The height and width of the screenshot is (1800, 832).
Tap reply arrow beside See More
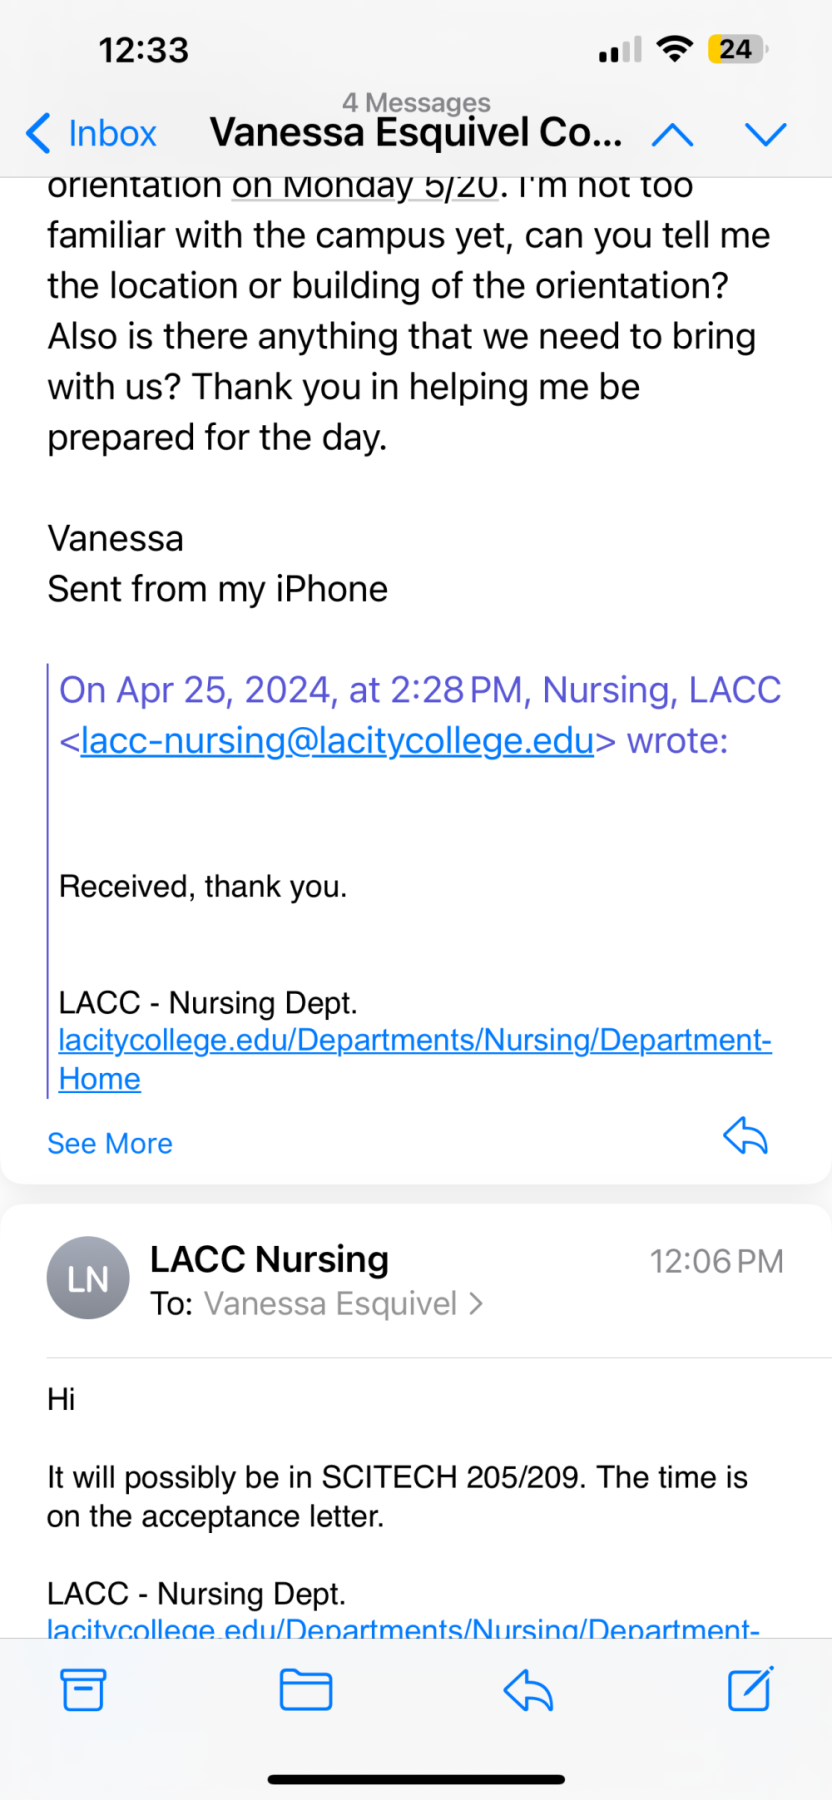[745, 1136]
